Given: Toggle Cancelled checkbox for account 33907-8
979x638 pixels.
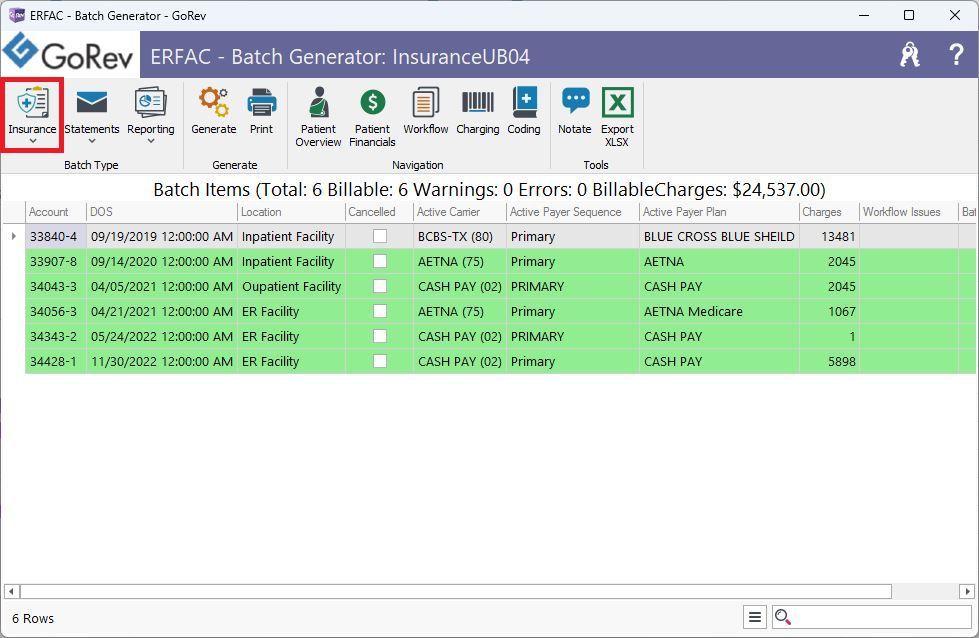Looking at the screenshot, I should click(x=380, y=261).
